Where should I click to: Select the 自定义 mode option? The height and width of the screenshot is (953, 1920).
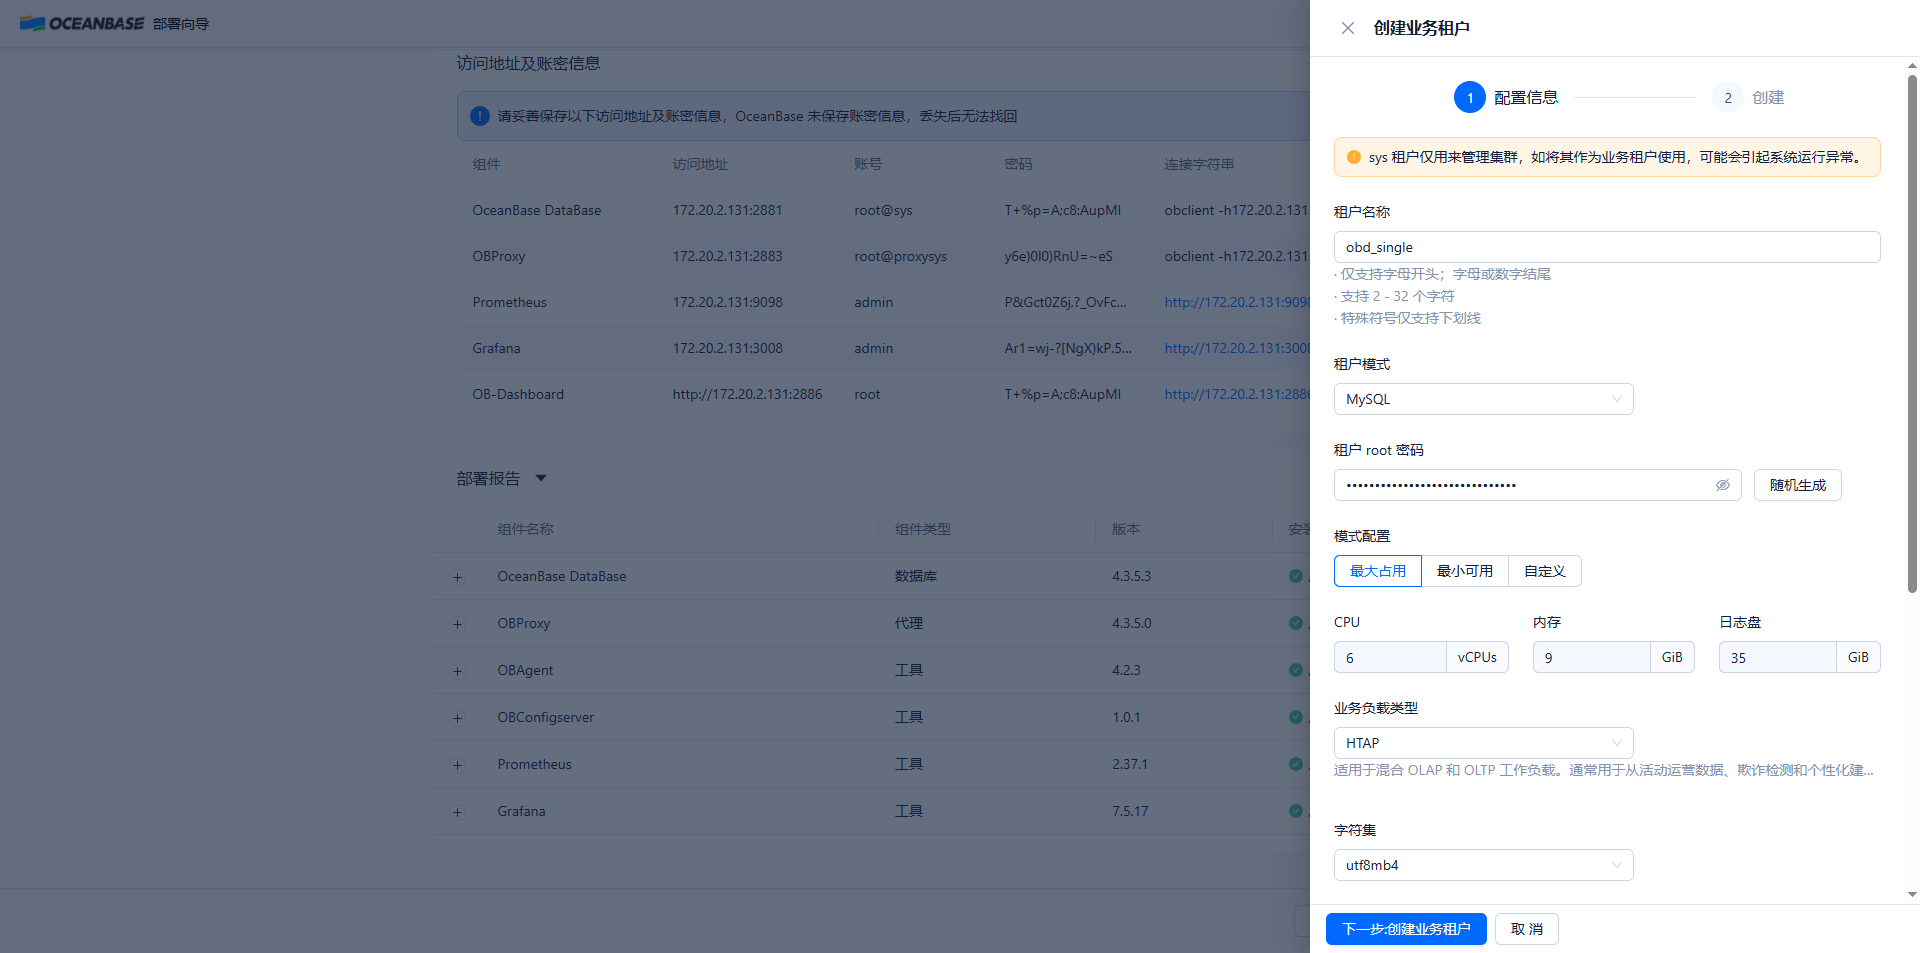[x=1545, y=571]
